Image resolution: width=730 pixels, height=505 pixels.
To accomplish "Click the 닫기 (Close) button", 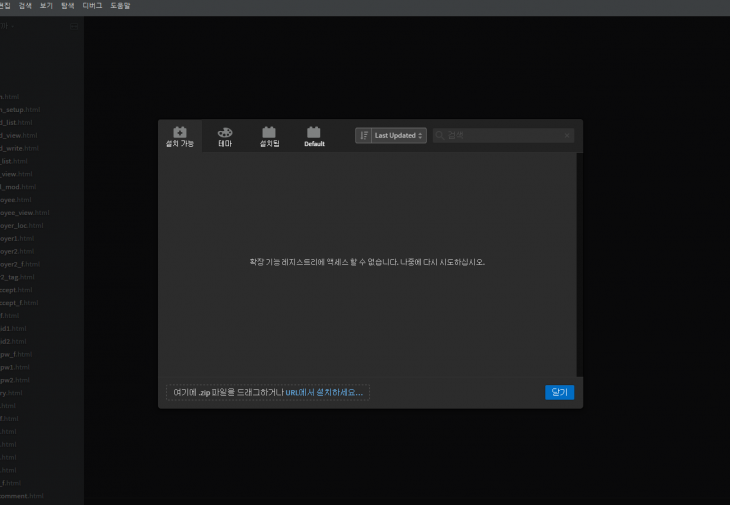I will (560, 392).
